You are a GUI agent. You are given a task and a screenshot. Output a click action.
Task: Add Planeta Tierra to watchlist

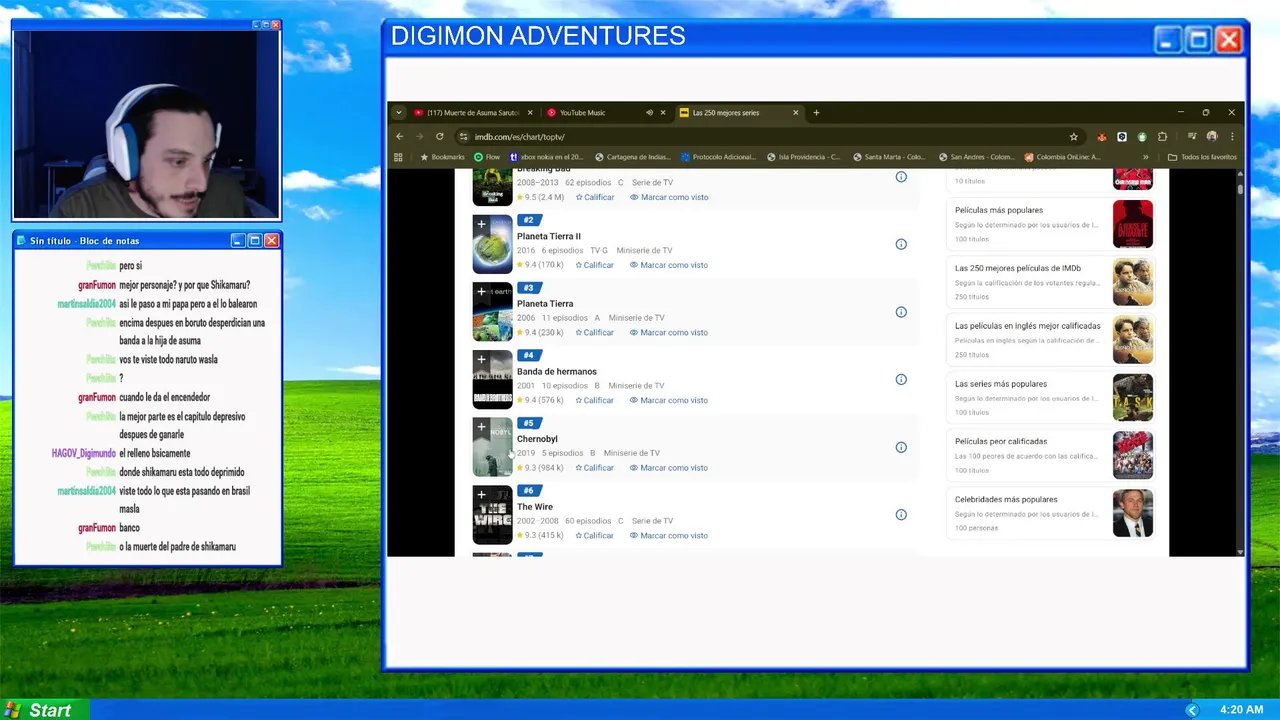click(481, 292)
